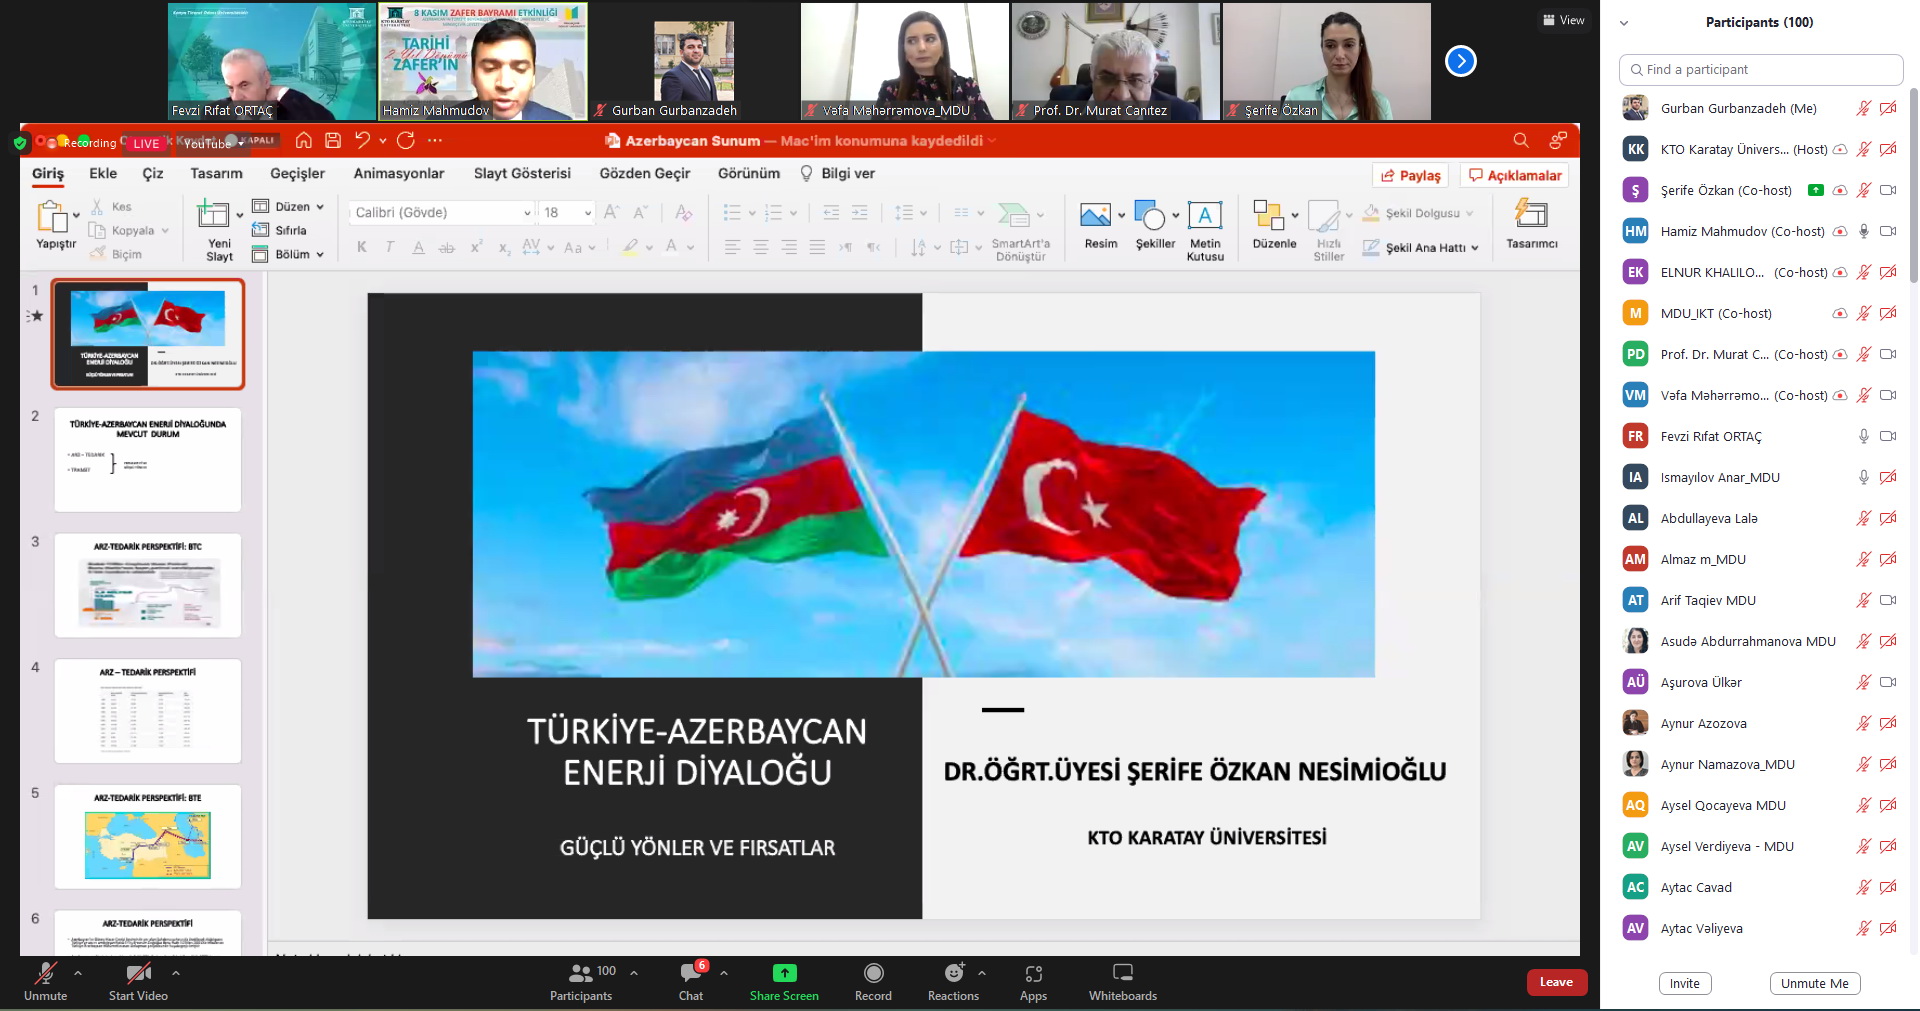
Task: Search in Find a participant field
Action: tap(1760, 70)
